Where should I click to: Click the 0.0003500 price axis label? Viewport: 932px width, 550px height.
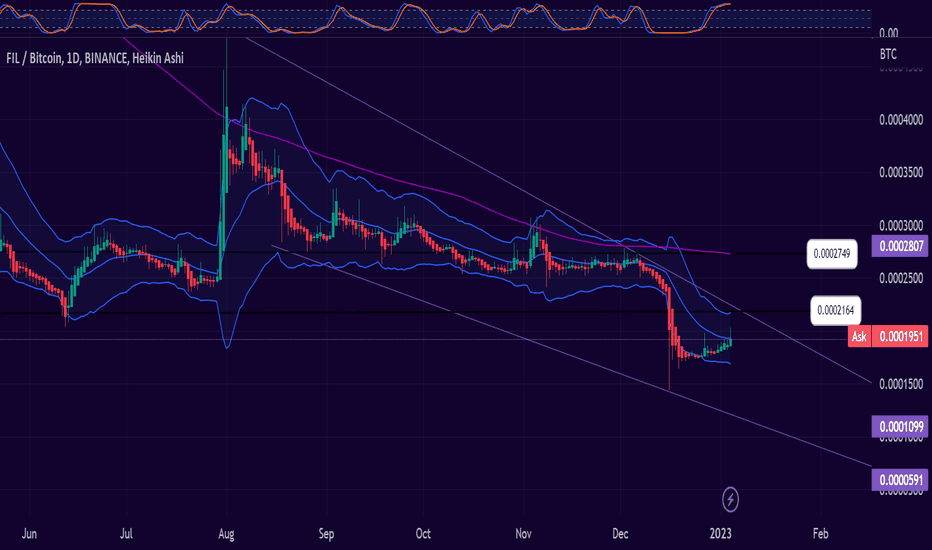click(901, 173)
